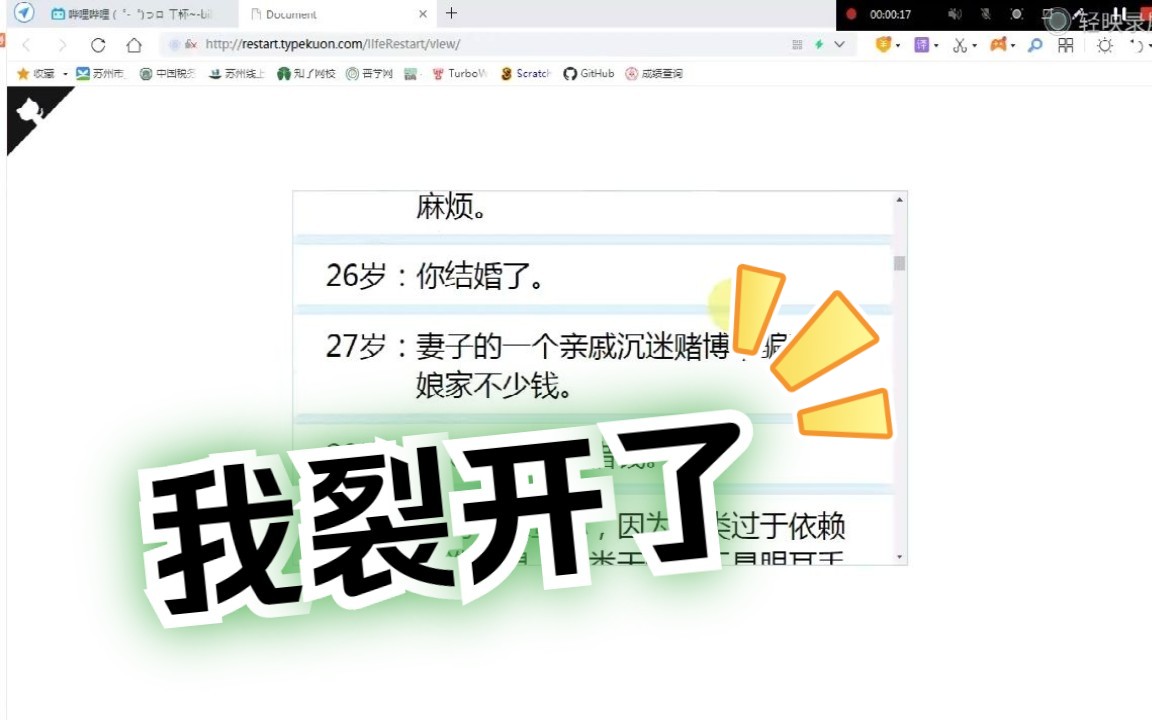Screen dimensions: 1152x720
Task: Open the translate tool icon
Action: (x=921, y=45)
